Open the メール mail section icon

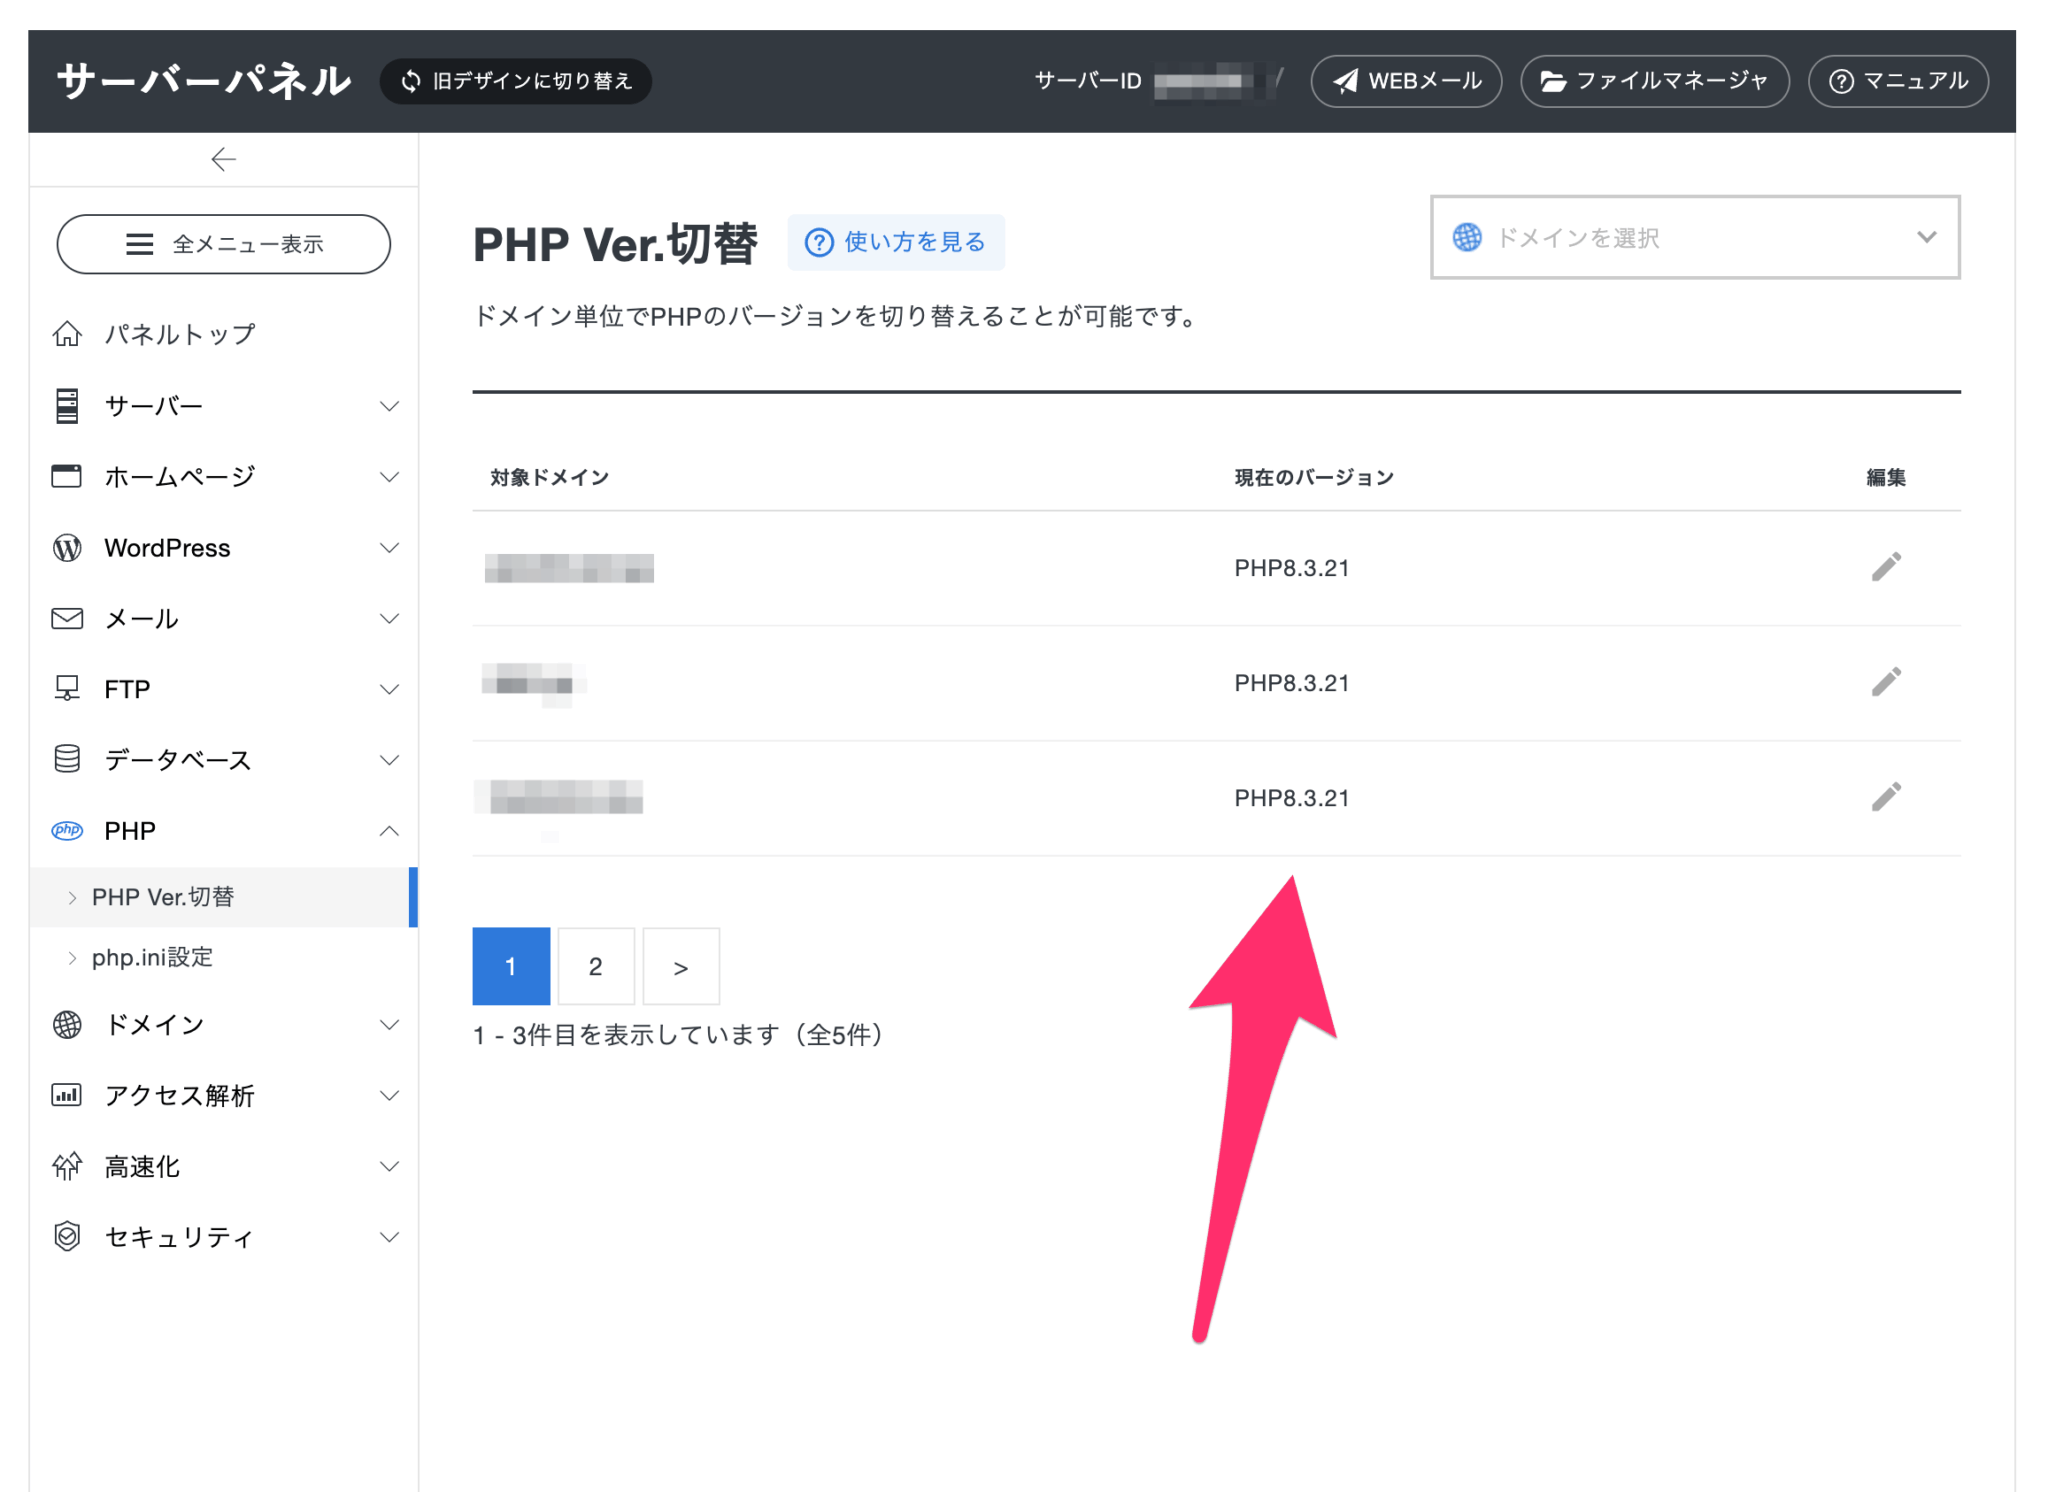(x=66, y=618)
